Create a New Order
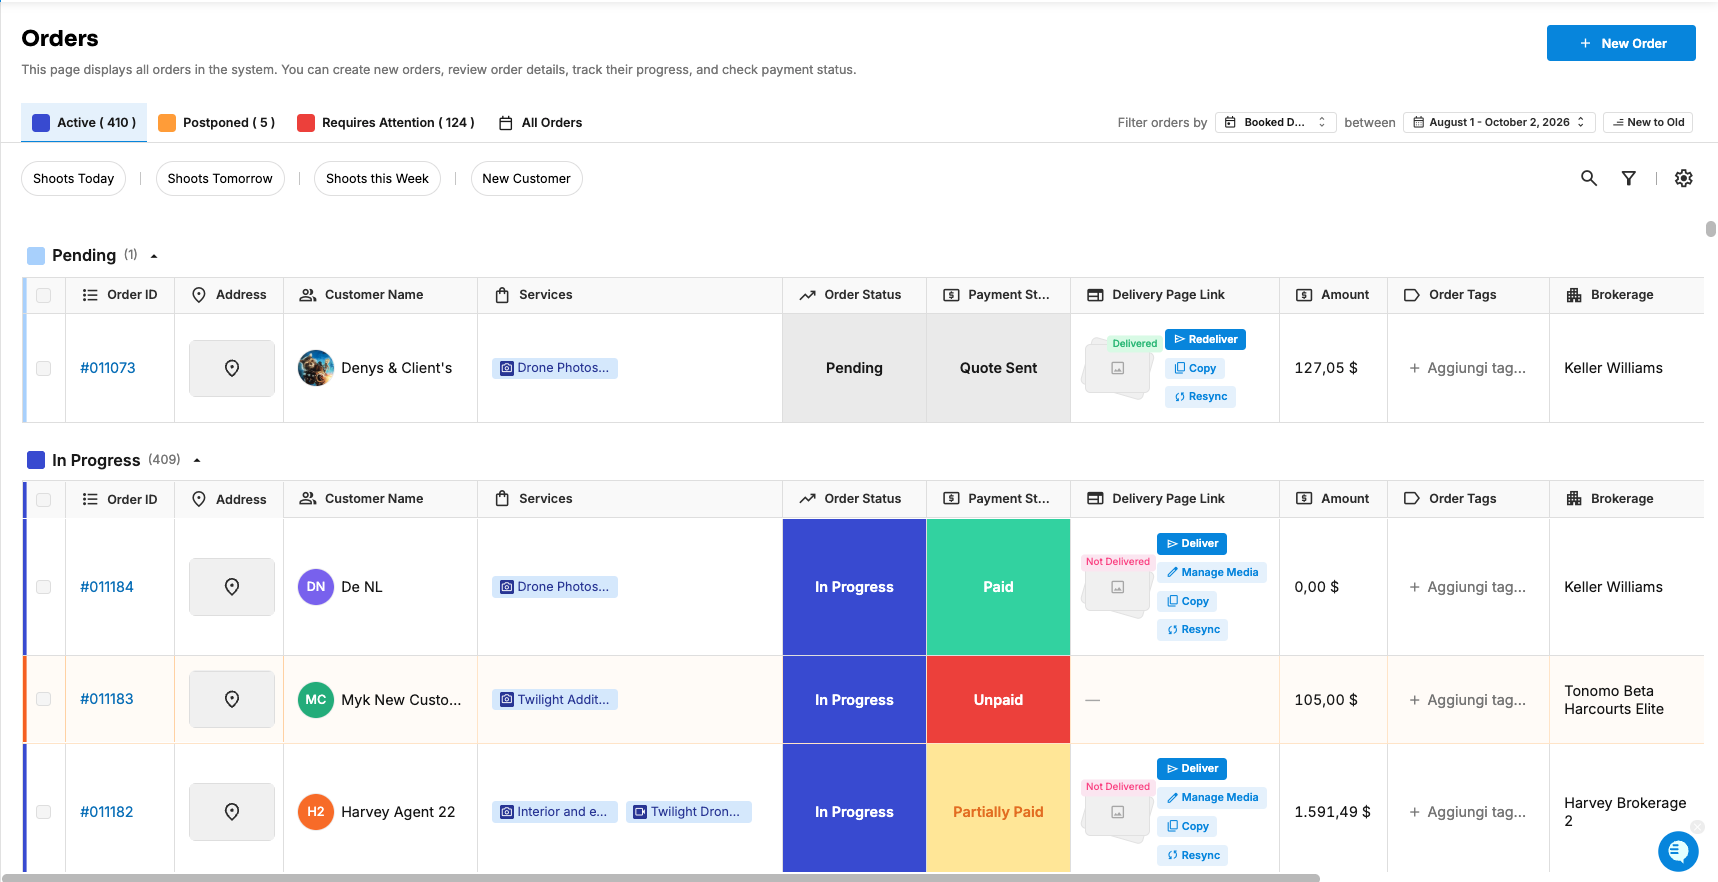Screen dimensions: 1718x882 point(1621,43)
